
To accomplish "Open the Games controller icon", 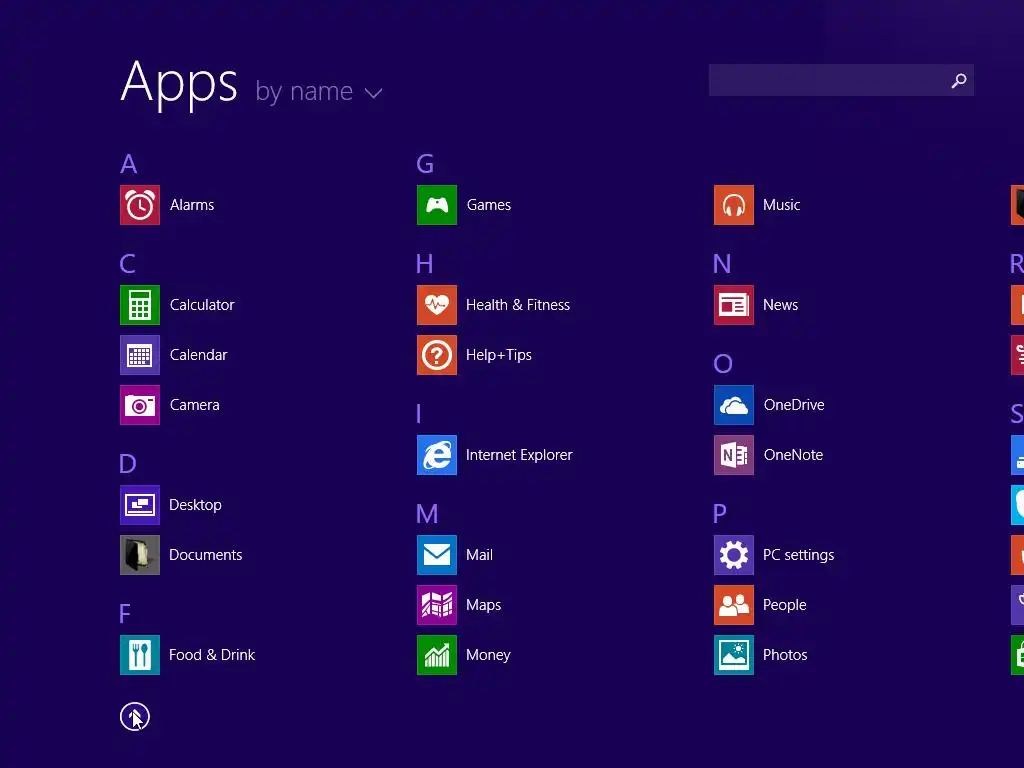I will tap(437, 205).
